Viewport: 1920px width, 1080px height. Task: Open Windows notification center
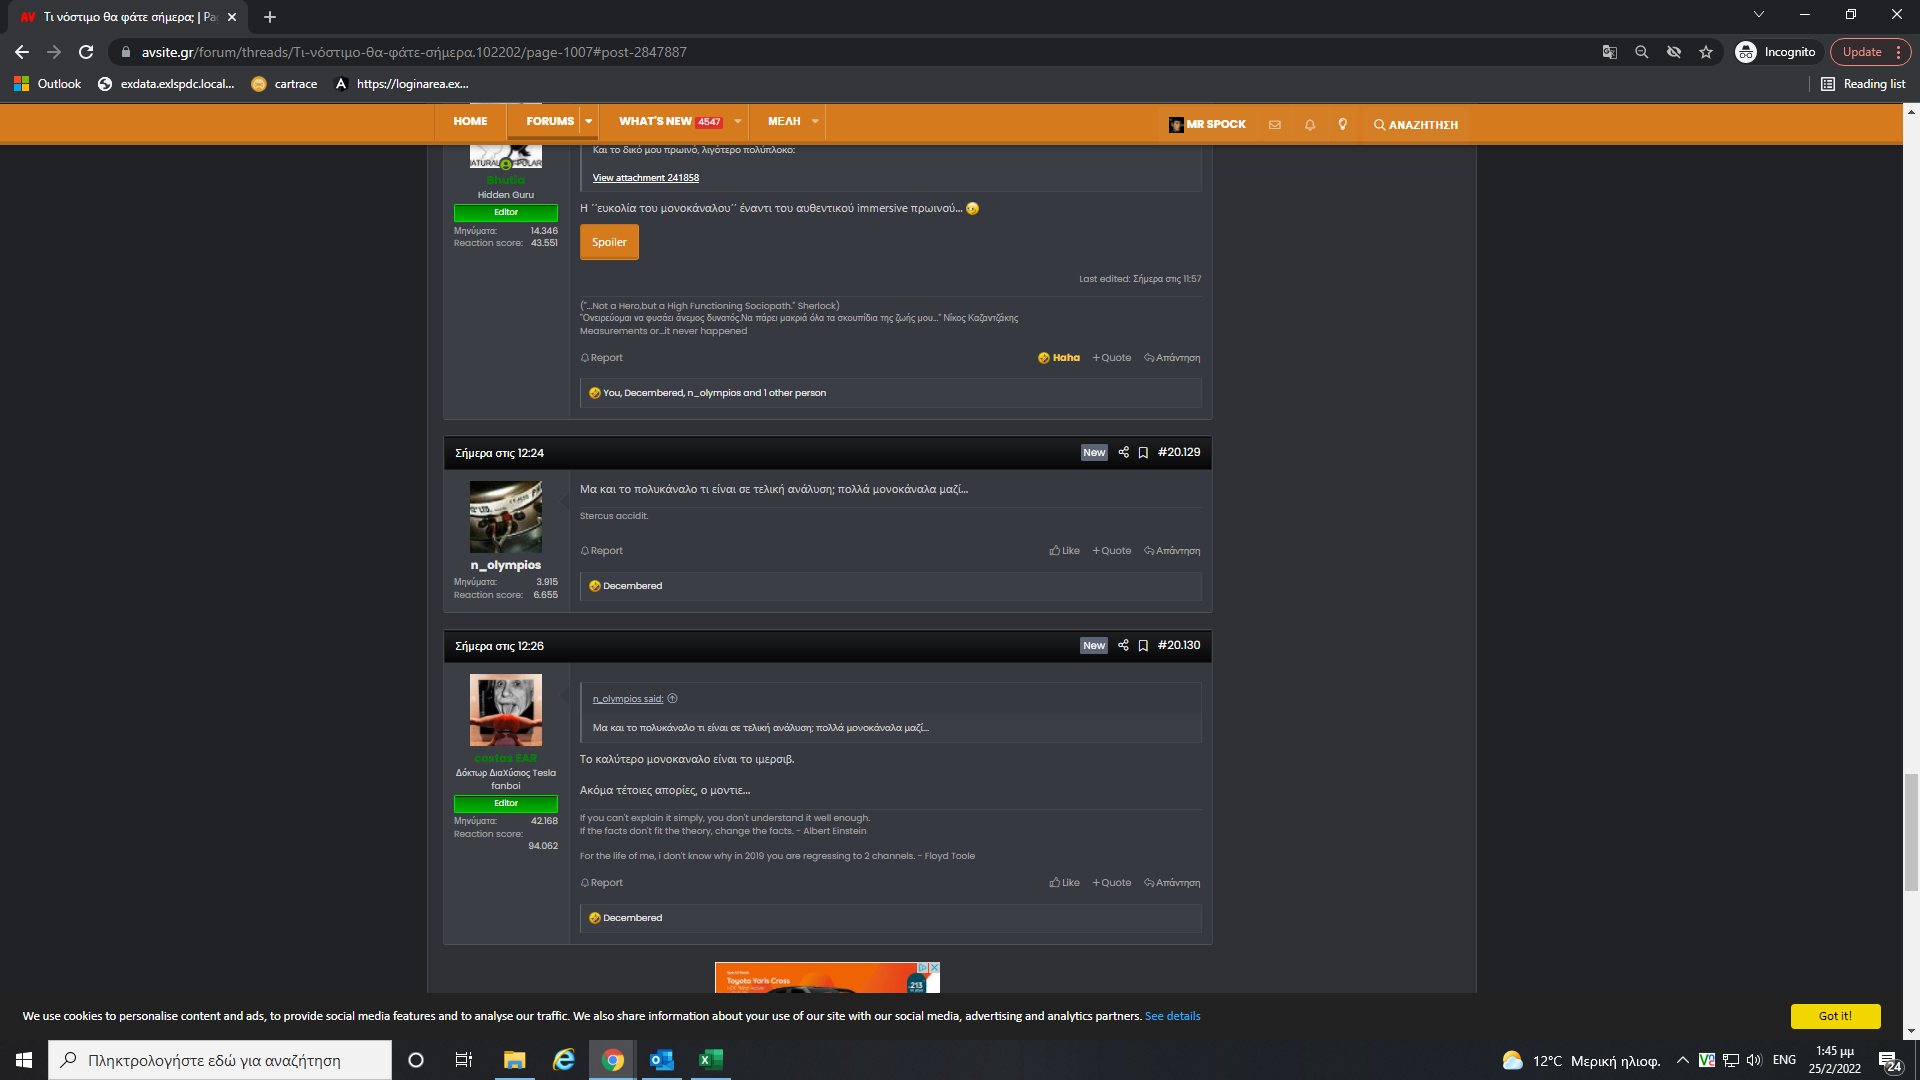point(1889,1060)
